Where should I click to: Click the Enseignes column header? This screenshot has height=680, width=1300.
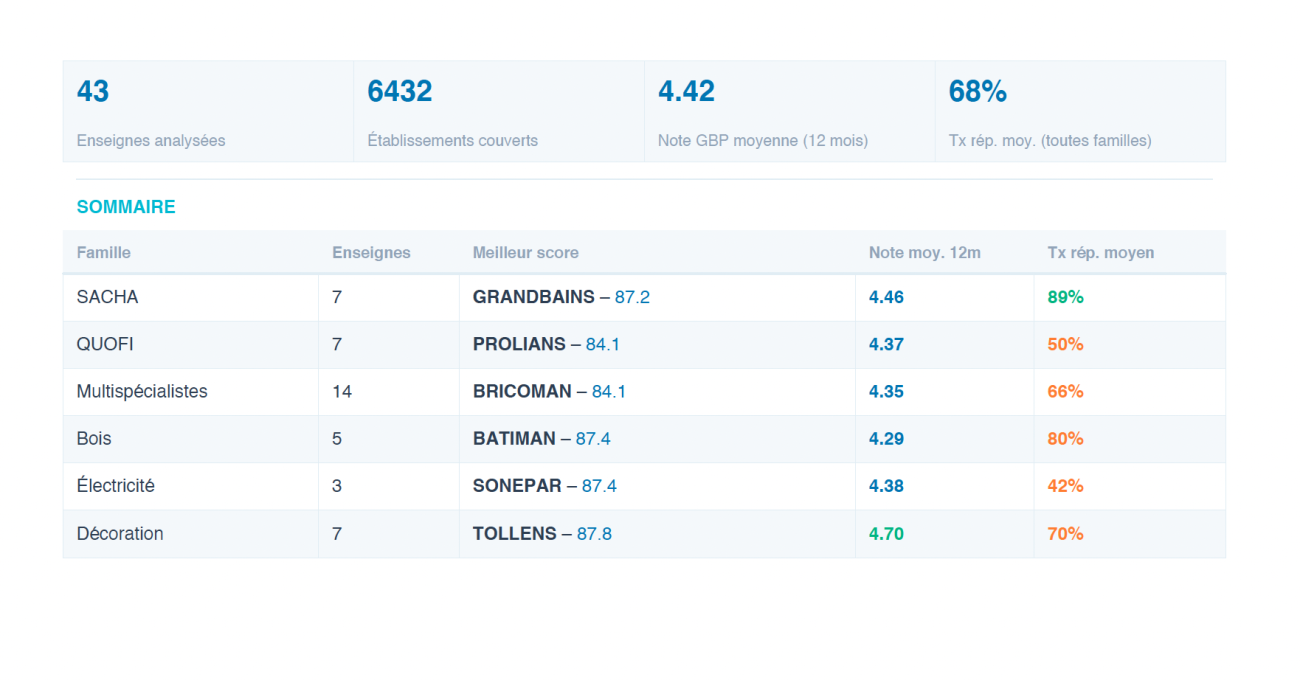pos(372,253)
